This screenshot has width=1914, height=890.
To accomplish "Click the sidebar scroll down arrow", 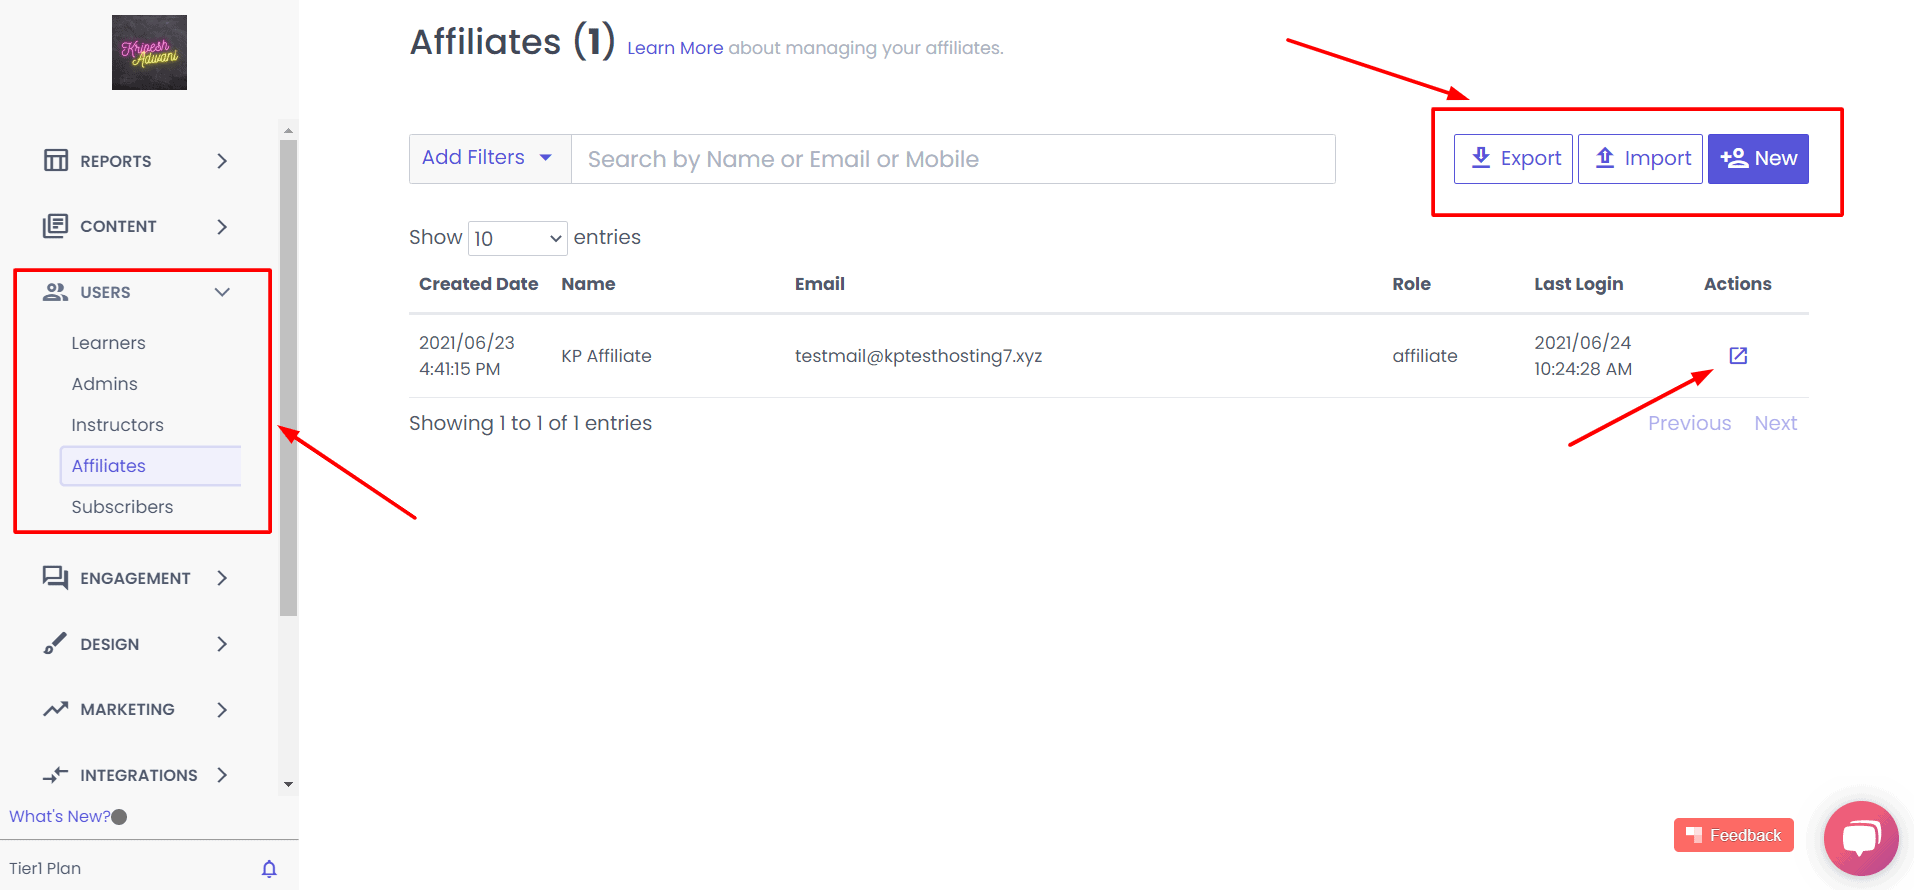I will point(289,785).
